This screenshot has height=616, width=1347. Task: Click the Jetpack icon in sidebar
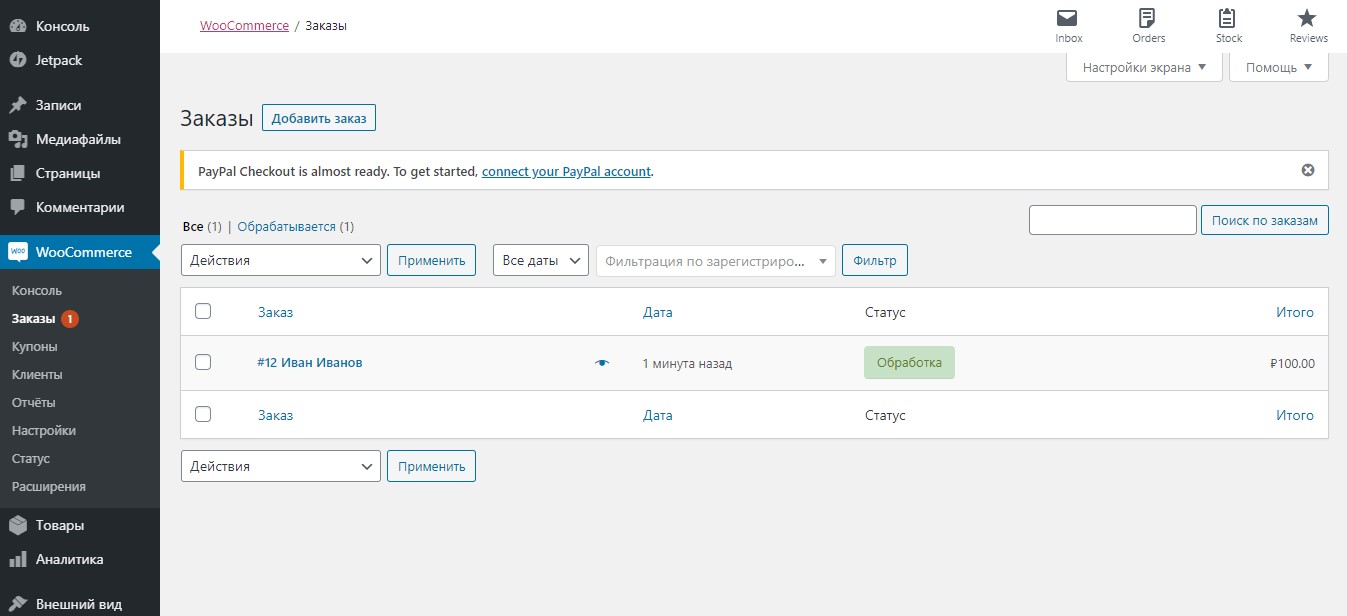[18, 60]
